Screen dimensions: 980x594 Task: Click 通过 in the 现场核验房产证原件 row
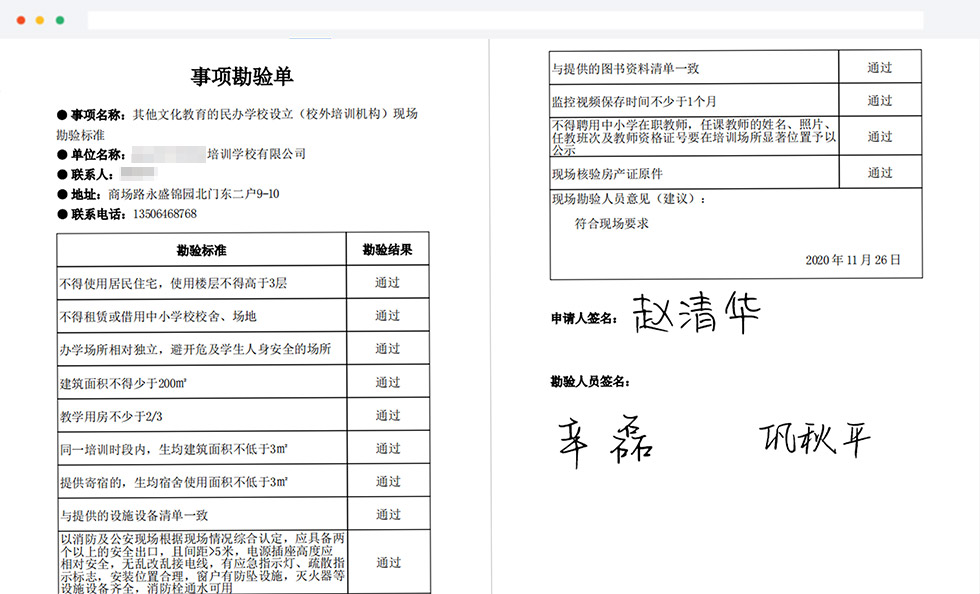pos(879,173)
